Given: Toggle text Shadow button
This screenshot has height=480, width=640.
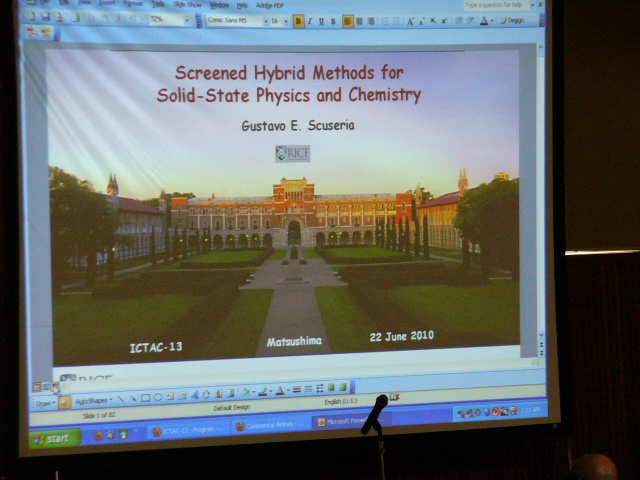Looking at the screenshot, I should click(333, 21).
